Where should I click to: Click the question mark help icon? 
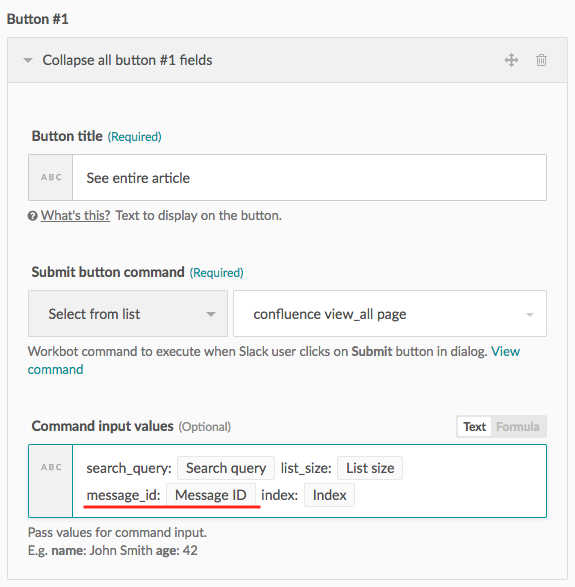pos(33,216)
